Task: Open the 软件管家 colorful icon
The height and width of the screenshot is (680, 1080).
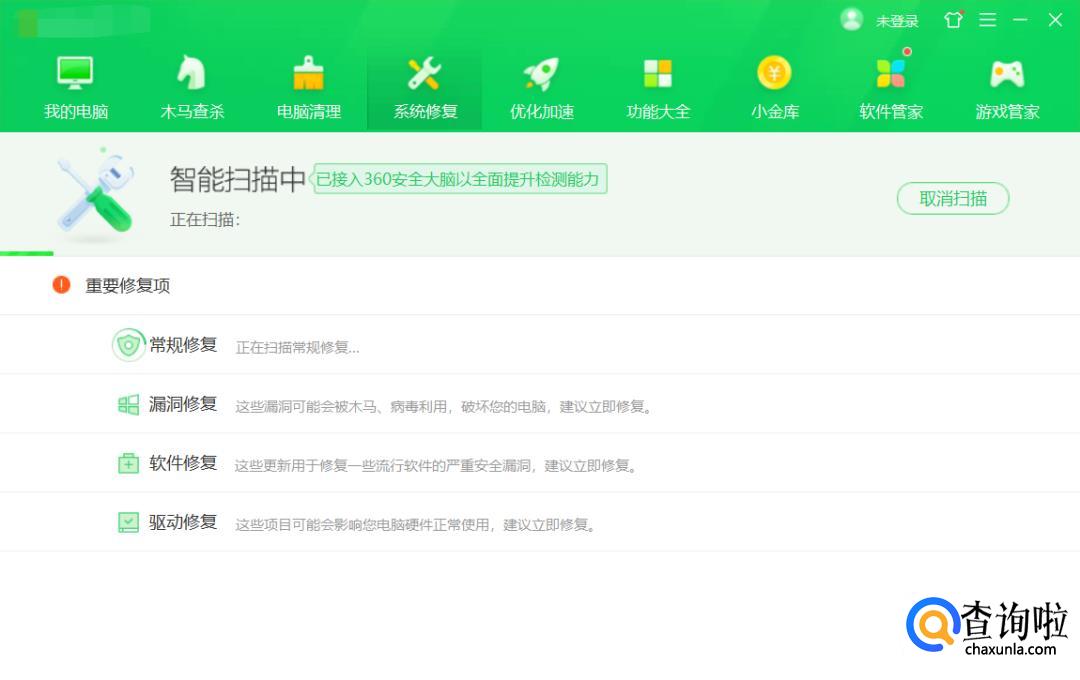Action: (x=891, y=73)
